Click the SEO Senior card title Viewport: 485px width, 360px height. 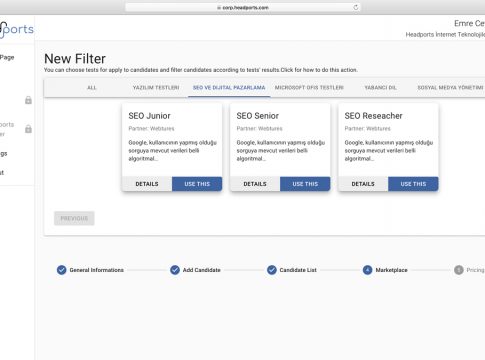(258, 116)
